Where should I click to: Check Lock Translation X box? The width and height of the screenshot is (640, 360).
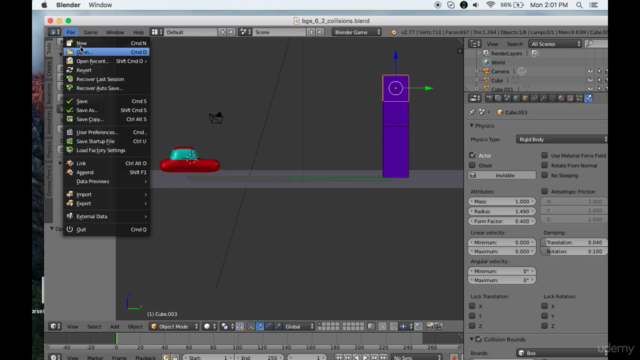click(472, 306)
